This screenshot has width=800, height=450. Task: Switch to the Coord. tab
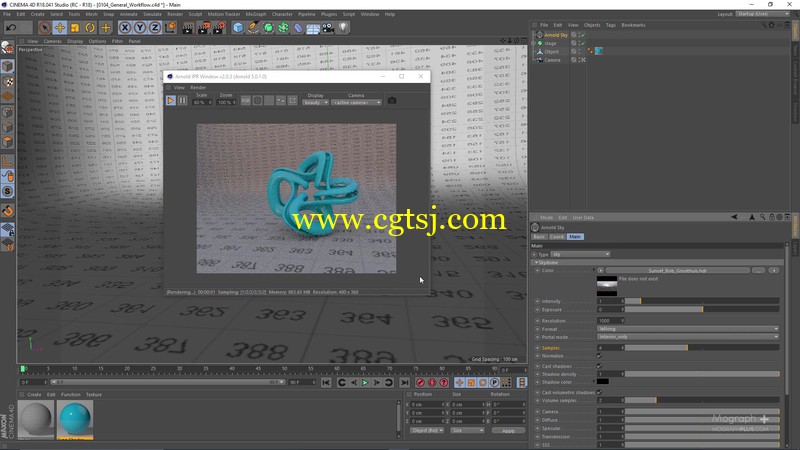pyautogui.click(x=557, y=237)
